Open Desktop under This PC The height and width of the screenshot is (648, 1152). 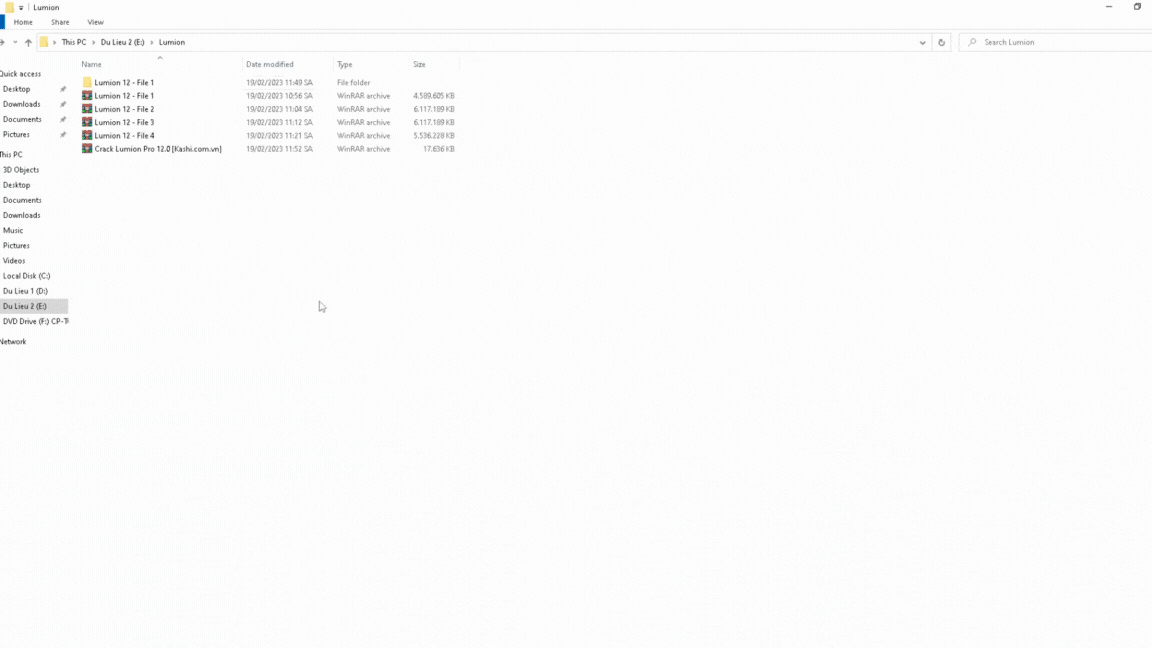16,185
